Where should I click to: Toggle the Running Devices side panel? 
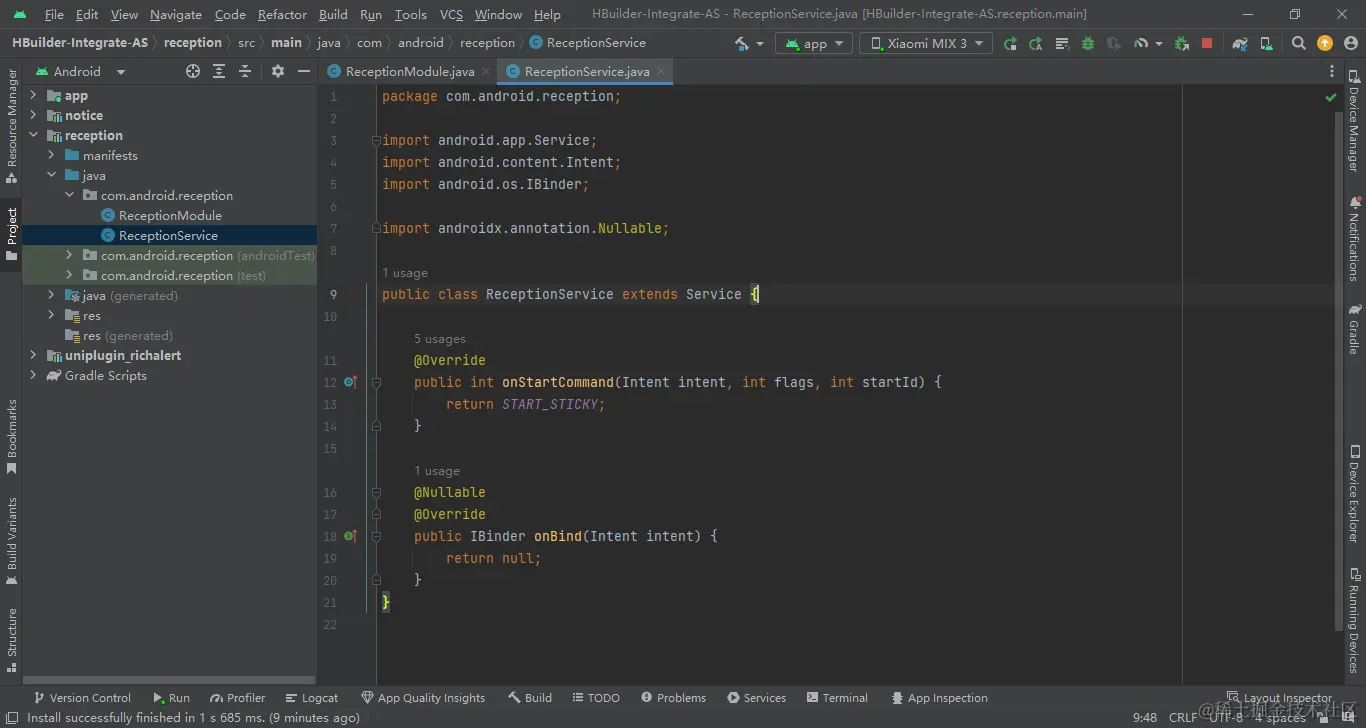click(x=1354, y=621)
